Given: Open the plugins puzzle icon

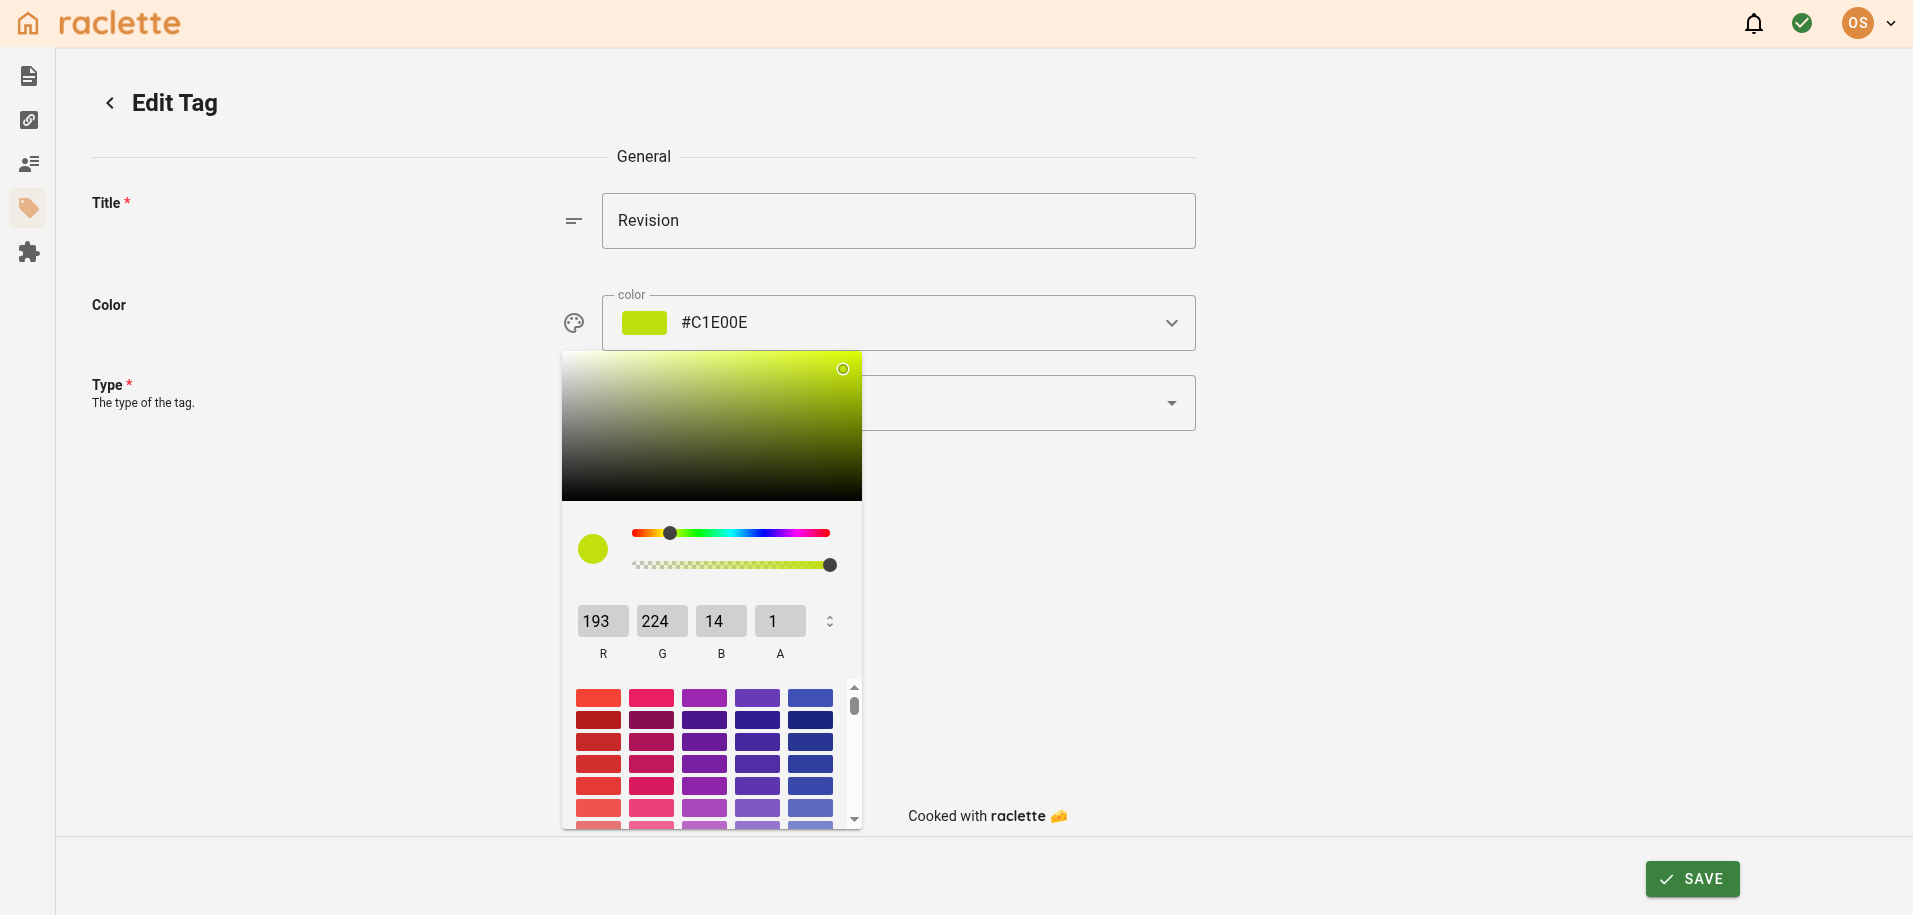Looking at the screenshot, I should pyautogui.click(x=29, y=252).
